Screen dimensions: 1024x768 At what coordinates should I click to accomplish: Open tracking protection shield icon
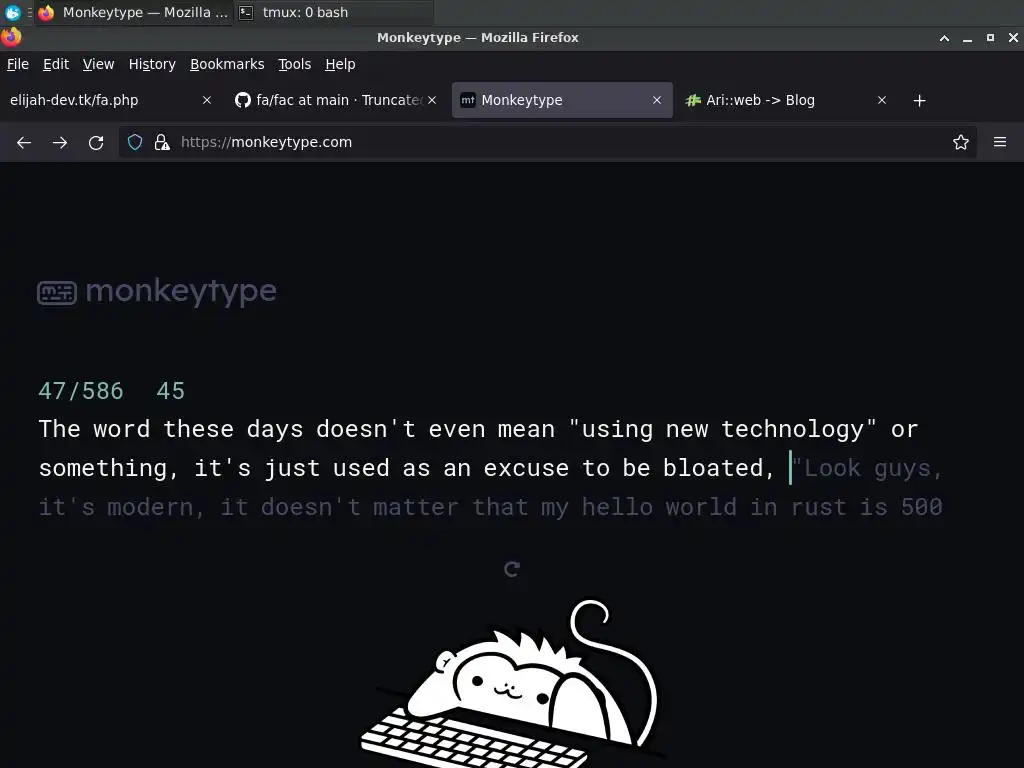[135, 142]
